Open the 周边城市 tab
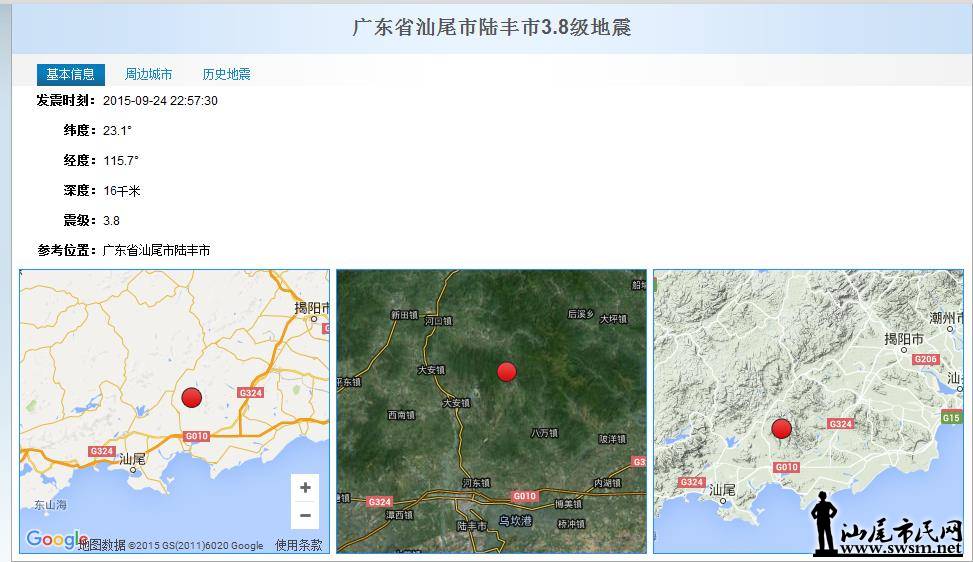Screen dimensions: 973x562 (x=148, y=74)
